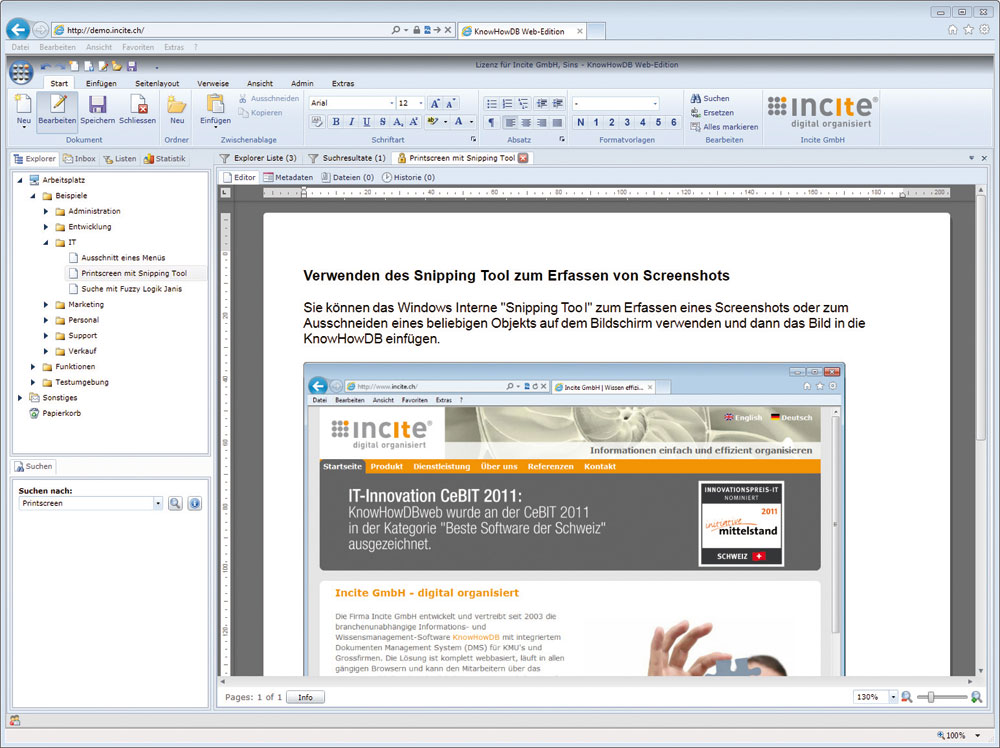Justify text alignment
This screenshot has width=1000, height=748.
[557, 122]
